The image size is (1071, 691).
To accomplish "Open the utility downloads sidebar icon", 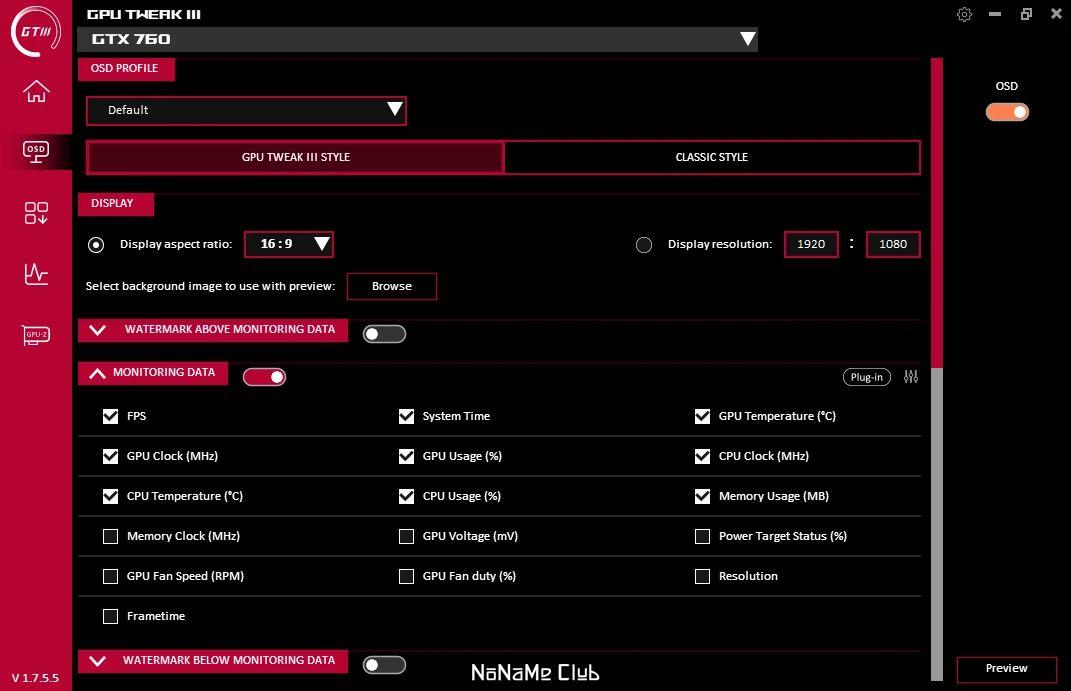I will point(36,213).
